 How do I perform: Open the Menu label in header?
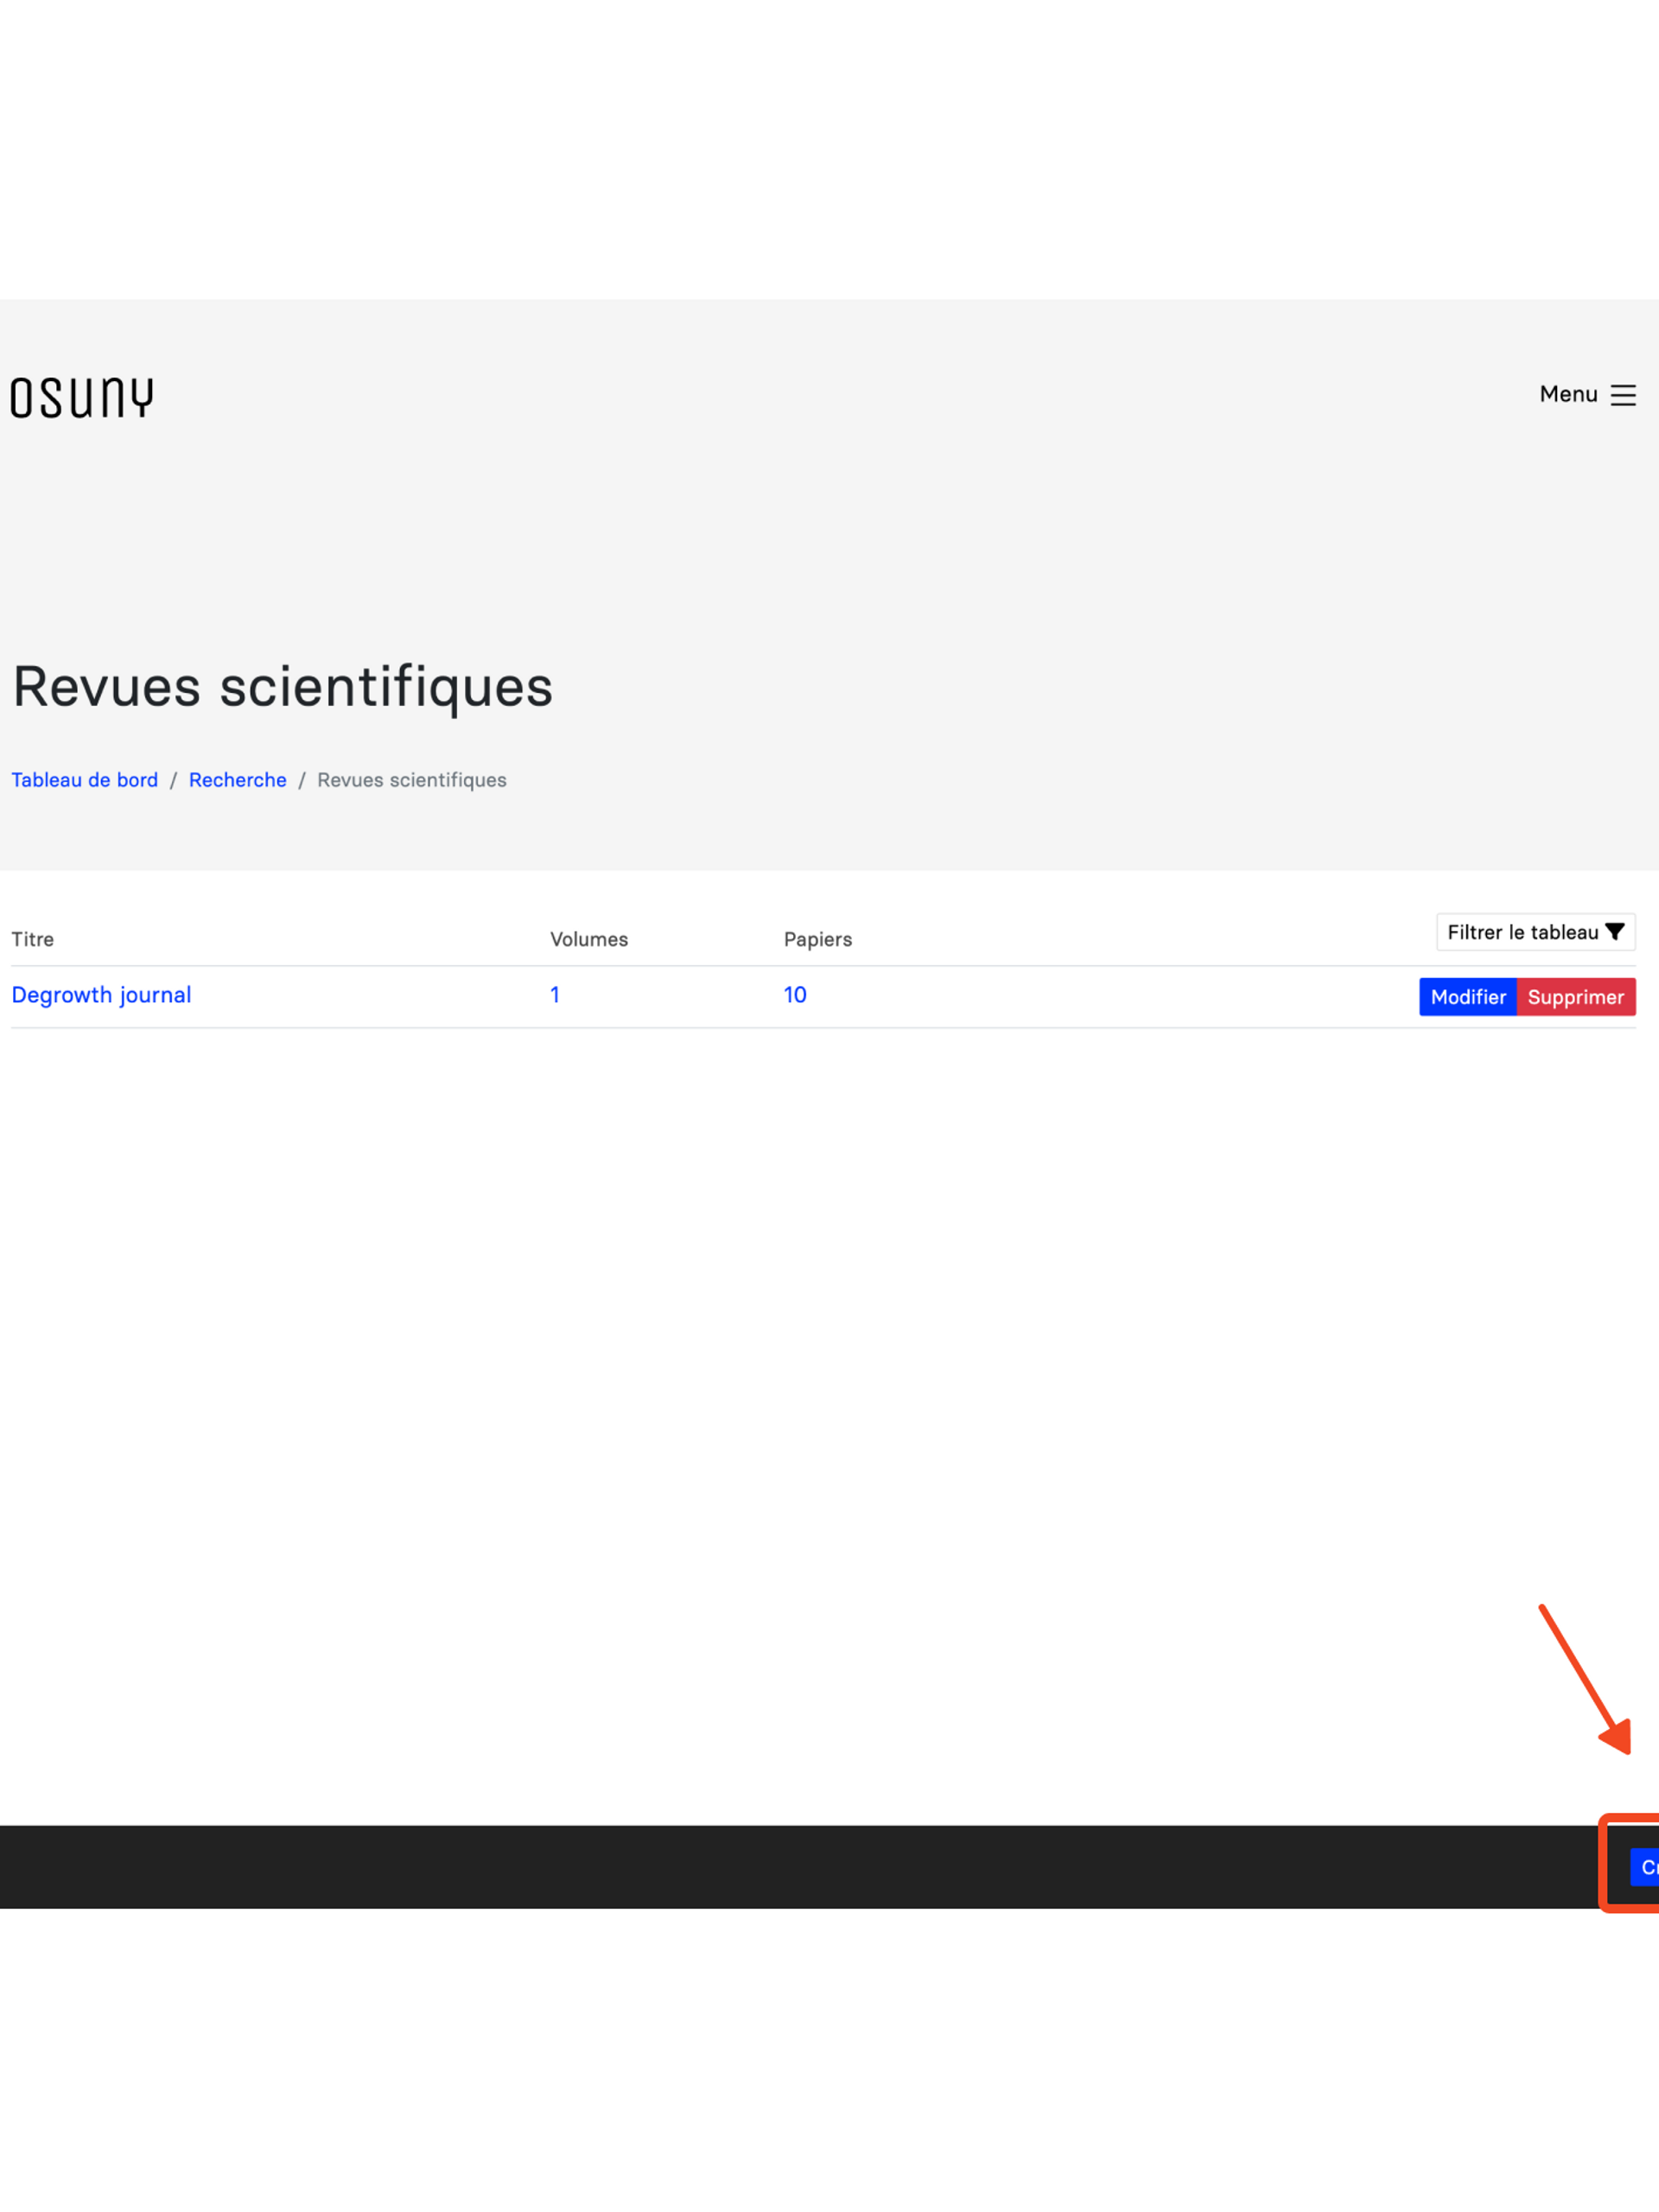click(x=1568, y=394)
